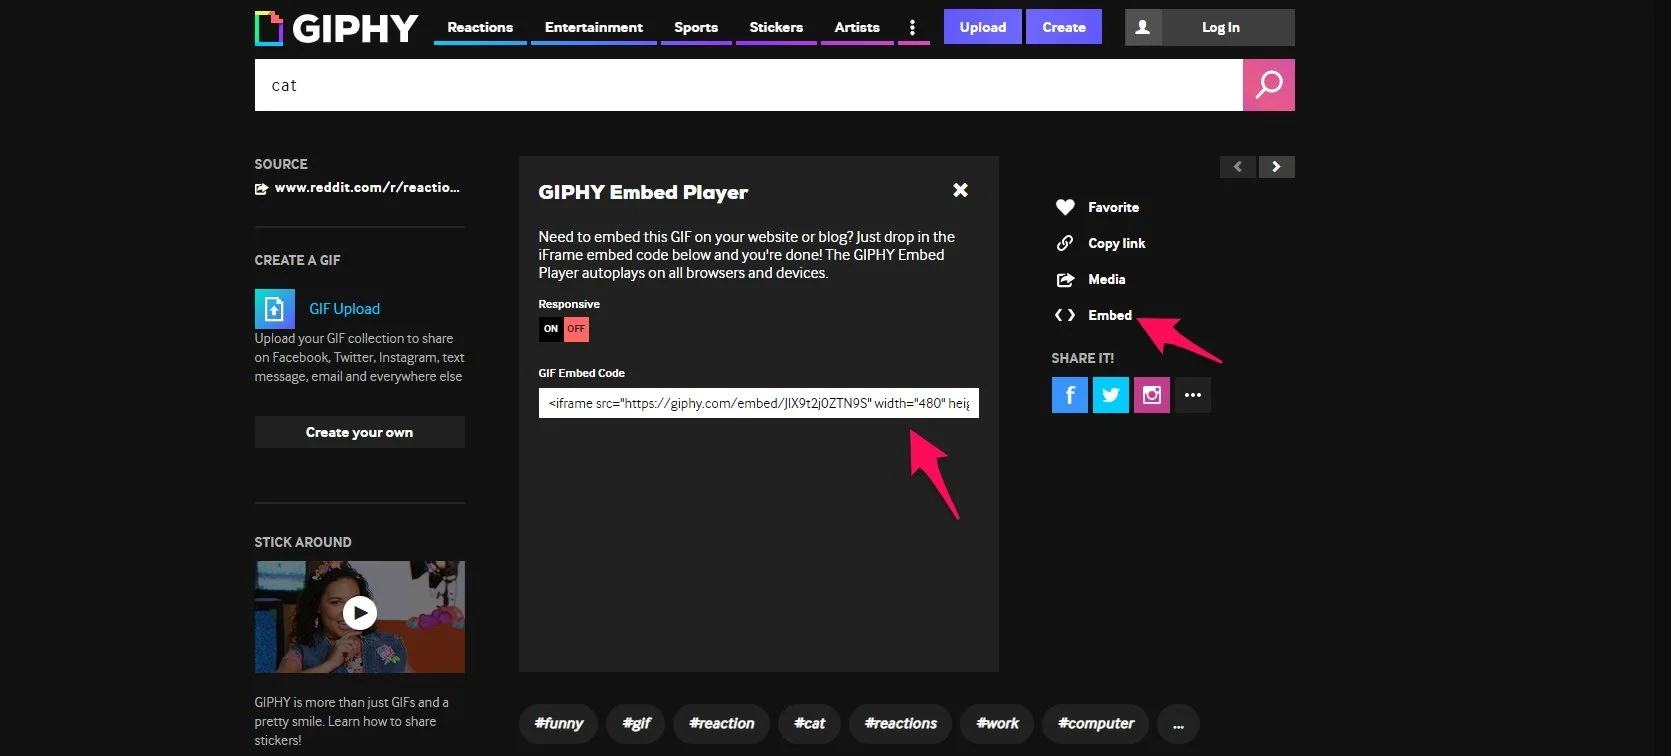Open the Stickers menu
Image resolution: width=1671 pixels, height=756 pixels.
pos(776,27)
